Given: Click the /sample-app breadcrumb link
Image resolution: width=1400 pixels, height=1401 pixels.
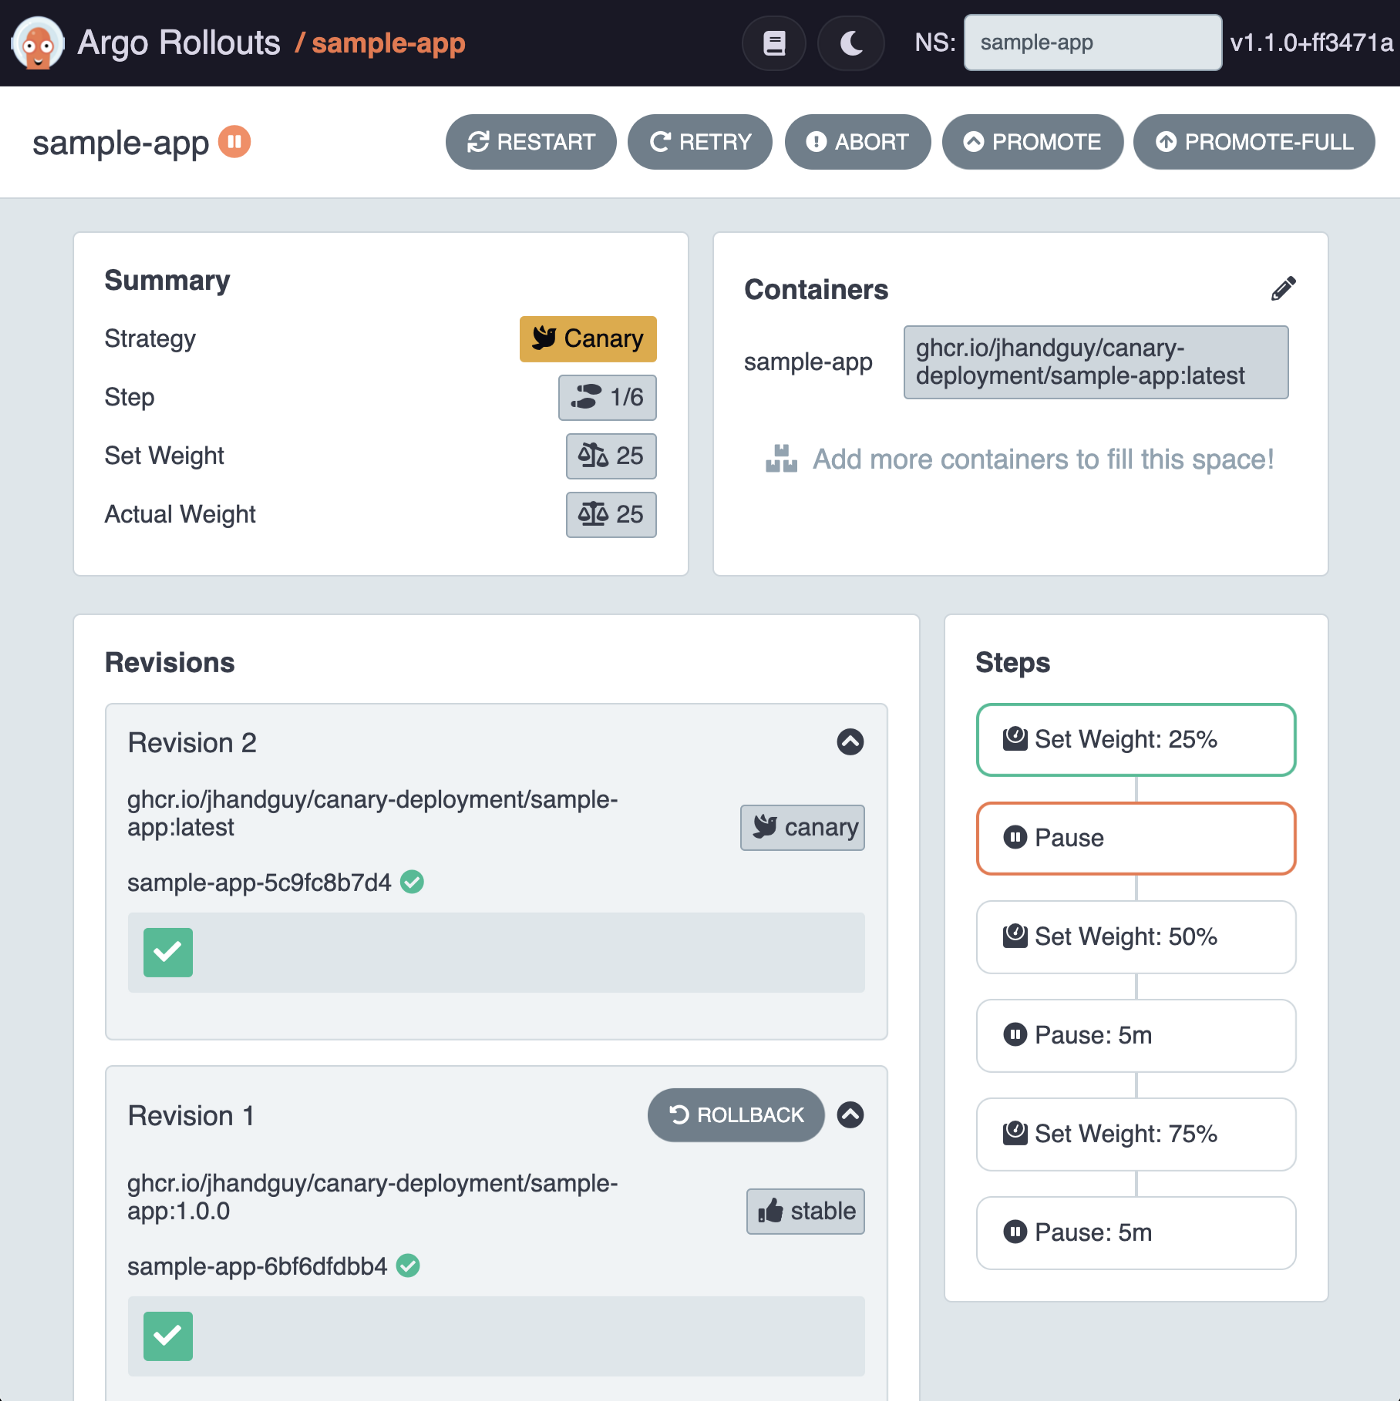Looking at the screenshot, I should (380, 43).
